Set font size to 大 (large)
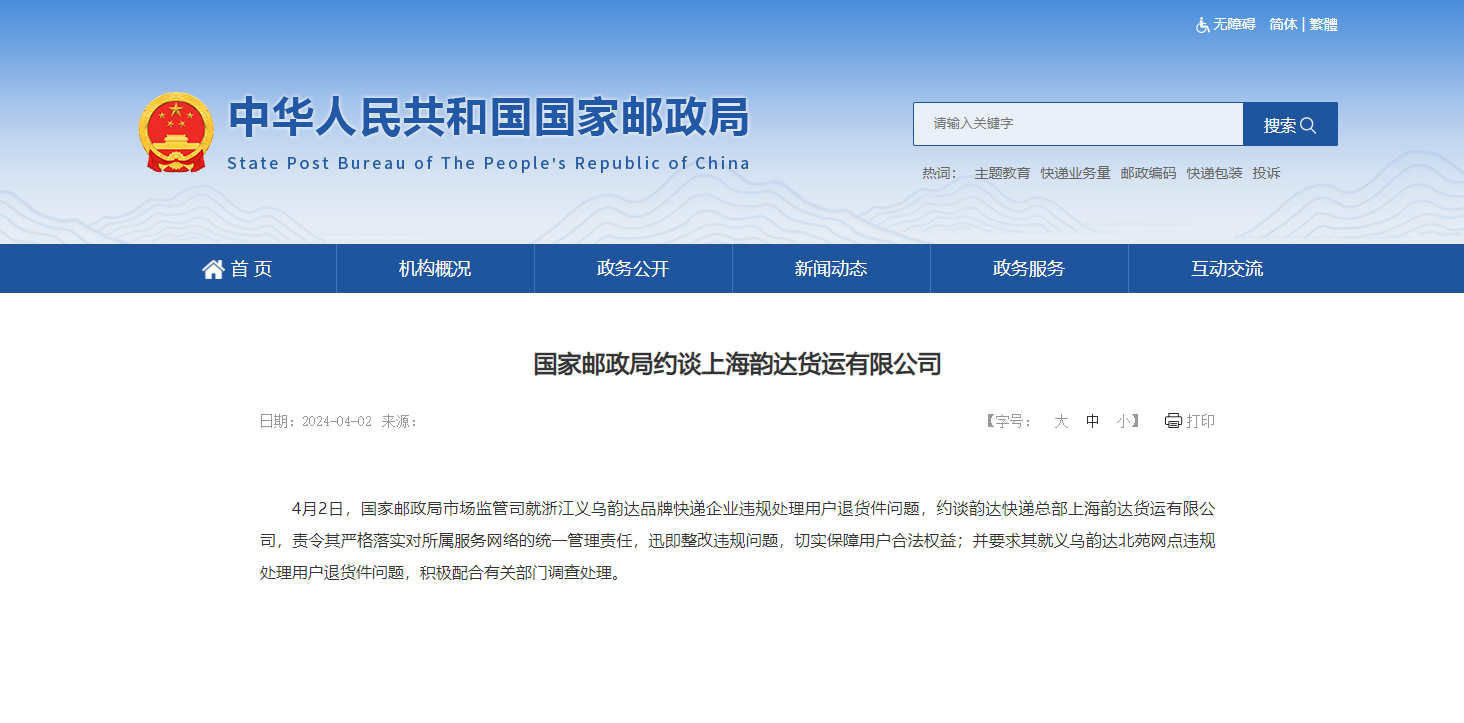Image resolution: width=1464 pixels, height=723 pixels. pyautogui.click(x=1061, y=421)
